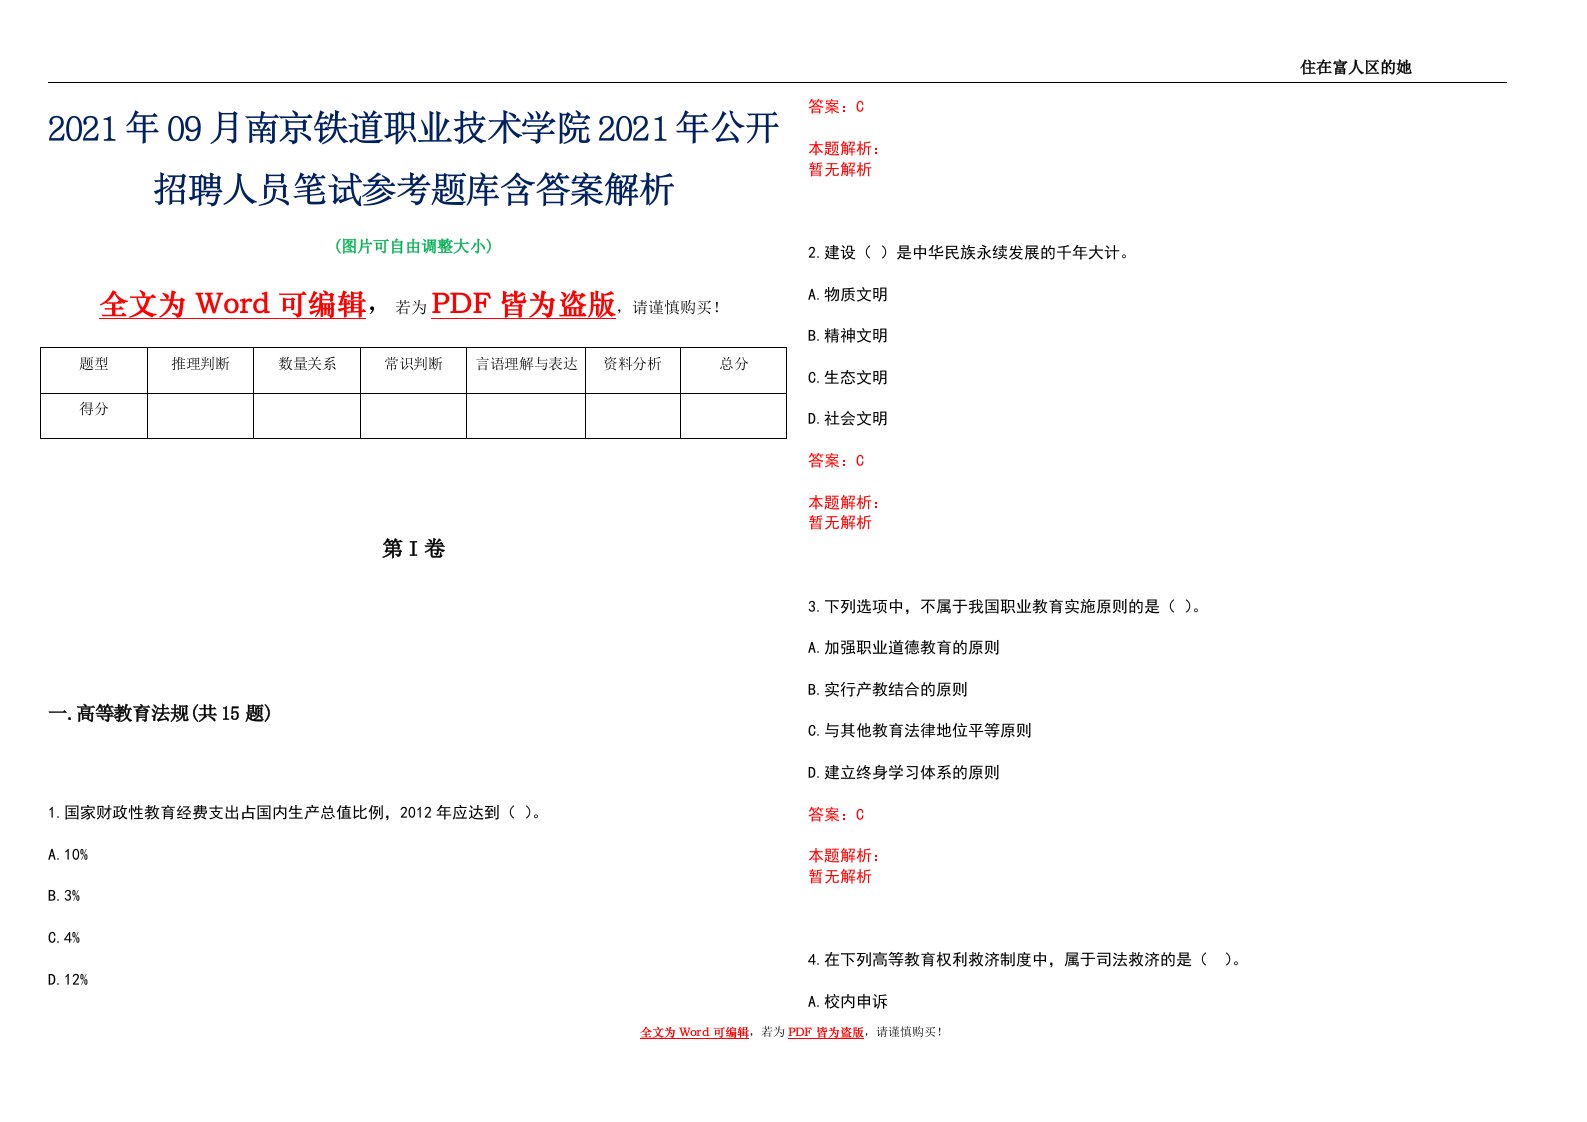1587x1122 pixels.
Task: Click 答案：C below 社会文明 option
Action: [x=836, y=460]
